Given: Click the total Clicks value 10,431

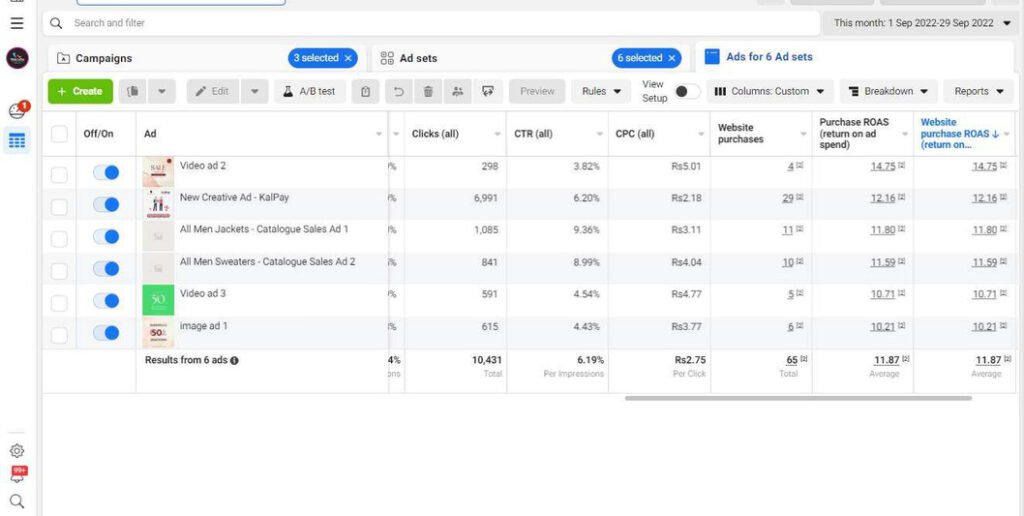Looking at the screenshot, I should pyautogui.click(x=487, y=360).
